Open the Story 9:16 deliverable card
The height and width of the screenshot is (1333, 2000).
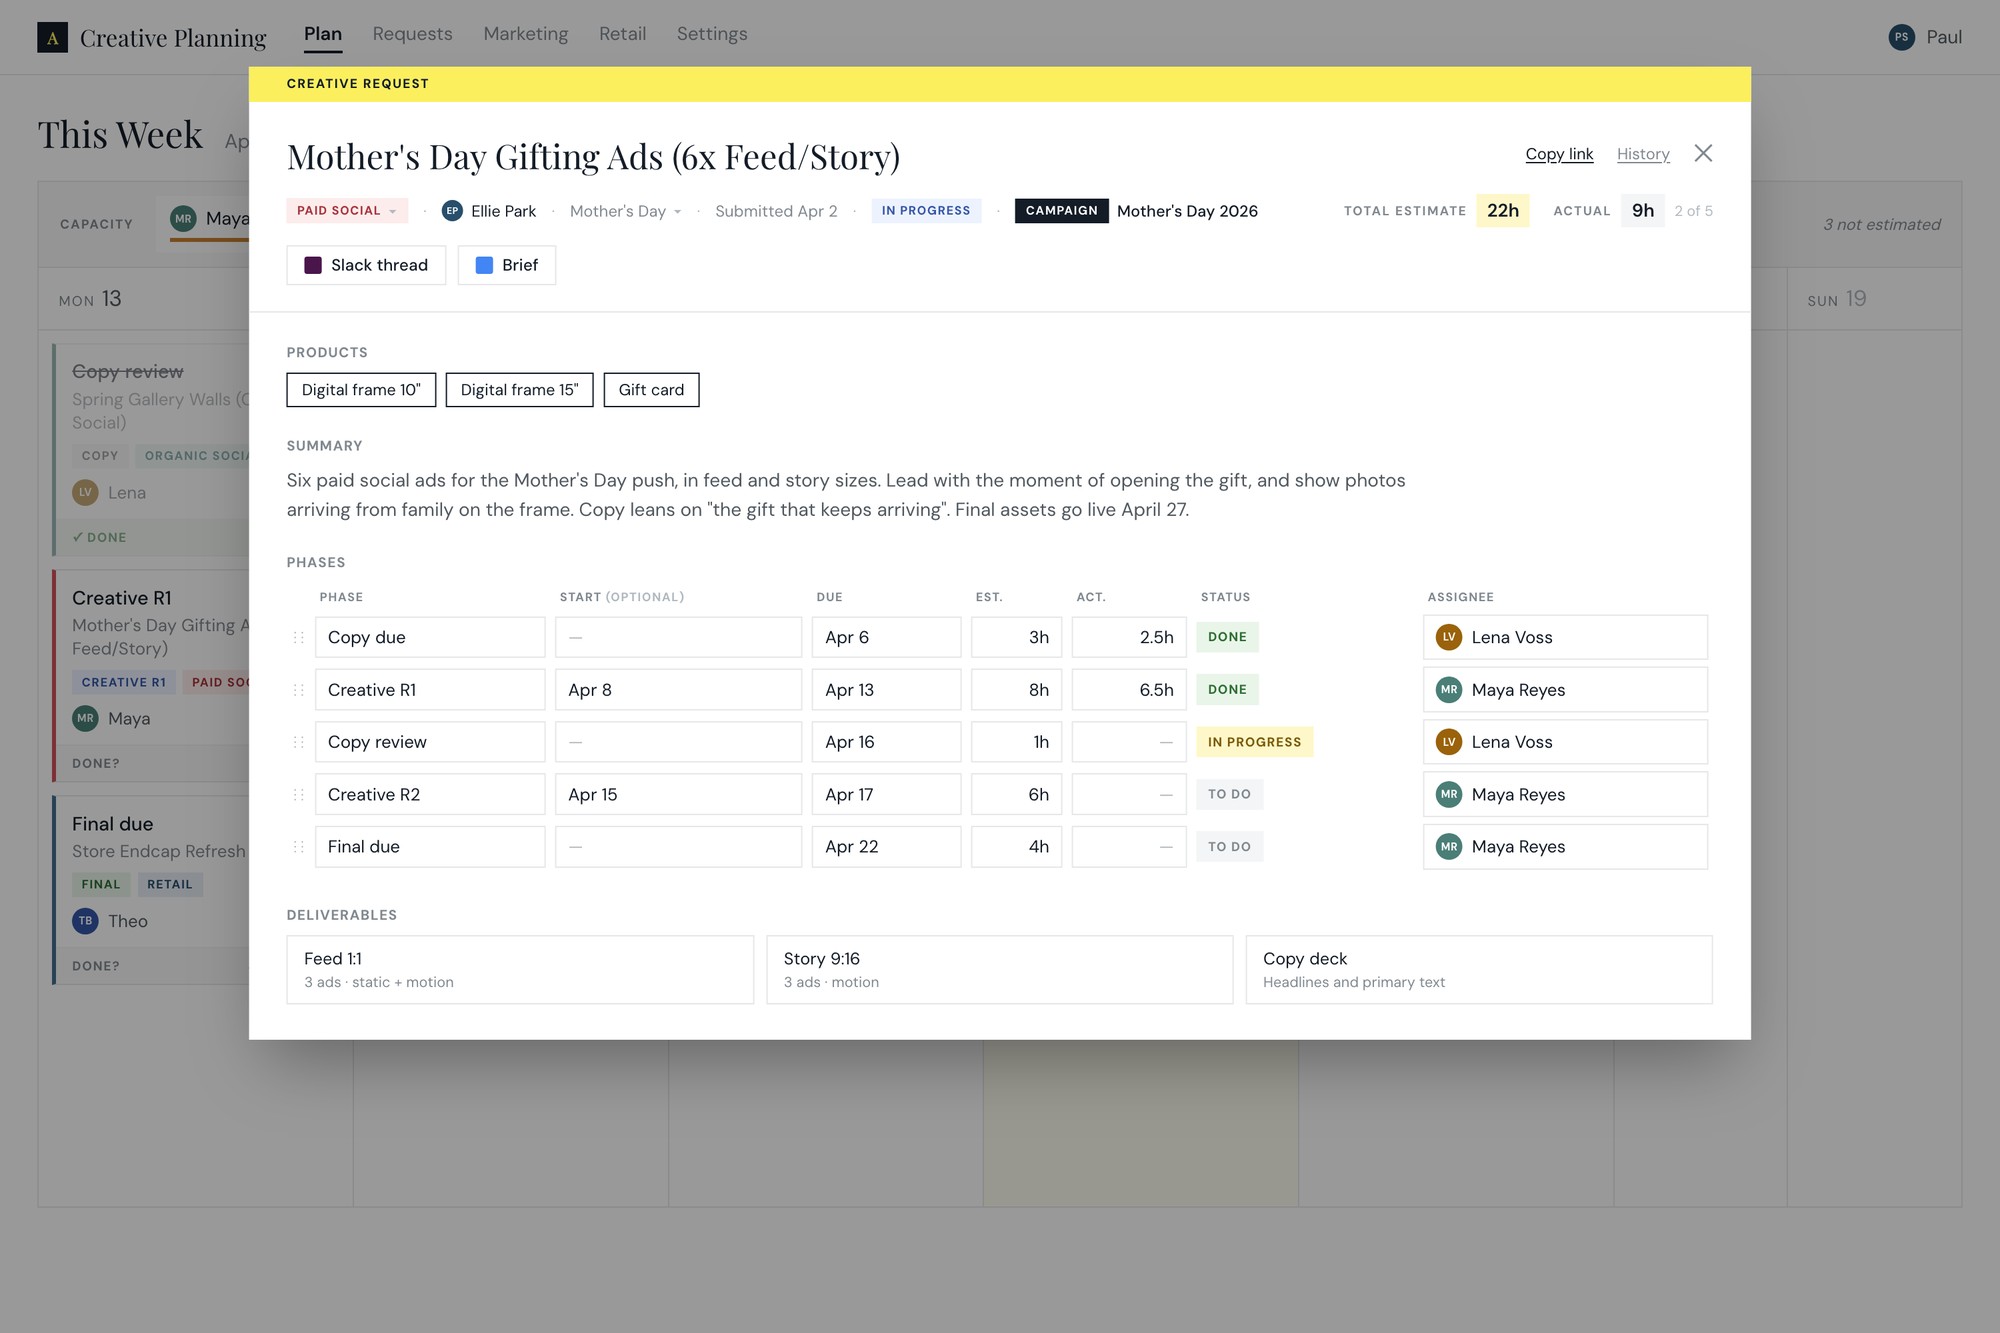click(x=999, y=970)
